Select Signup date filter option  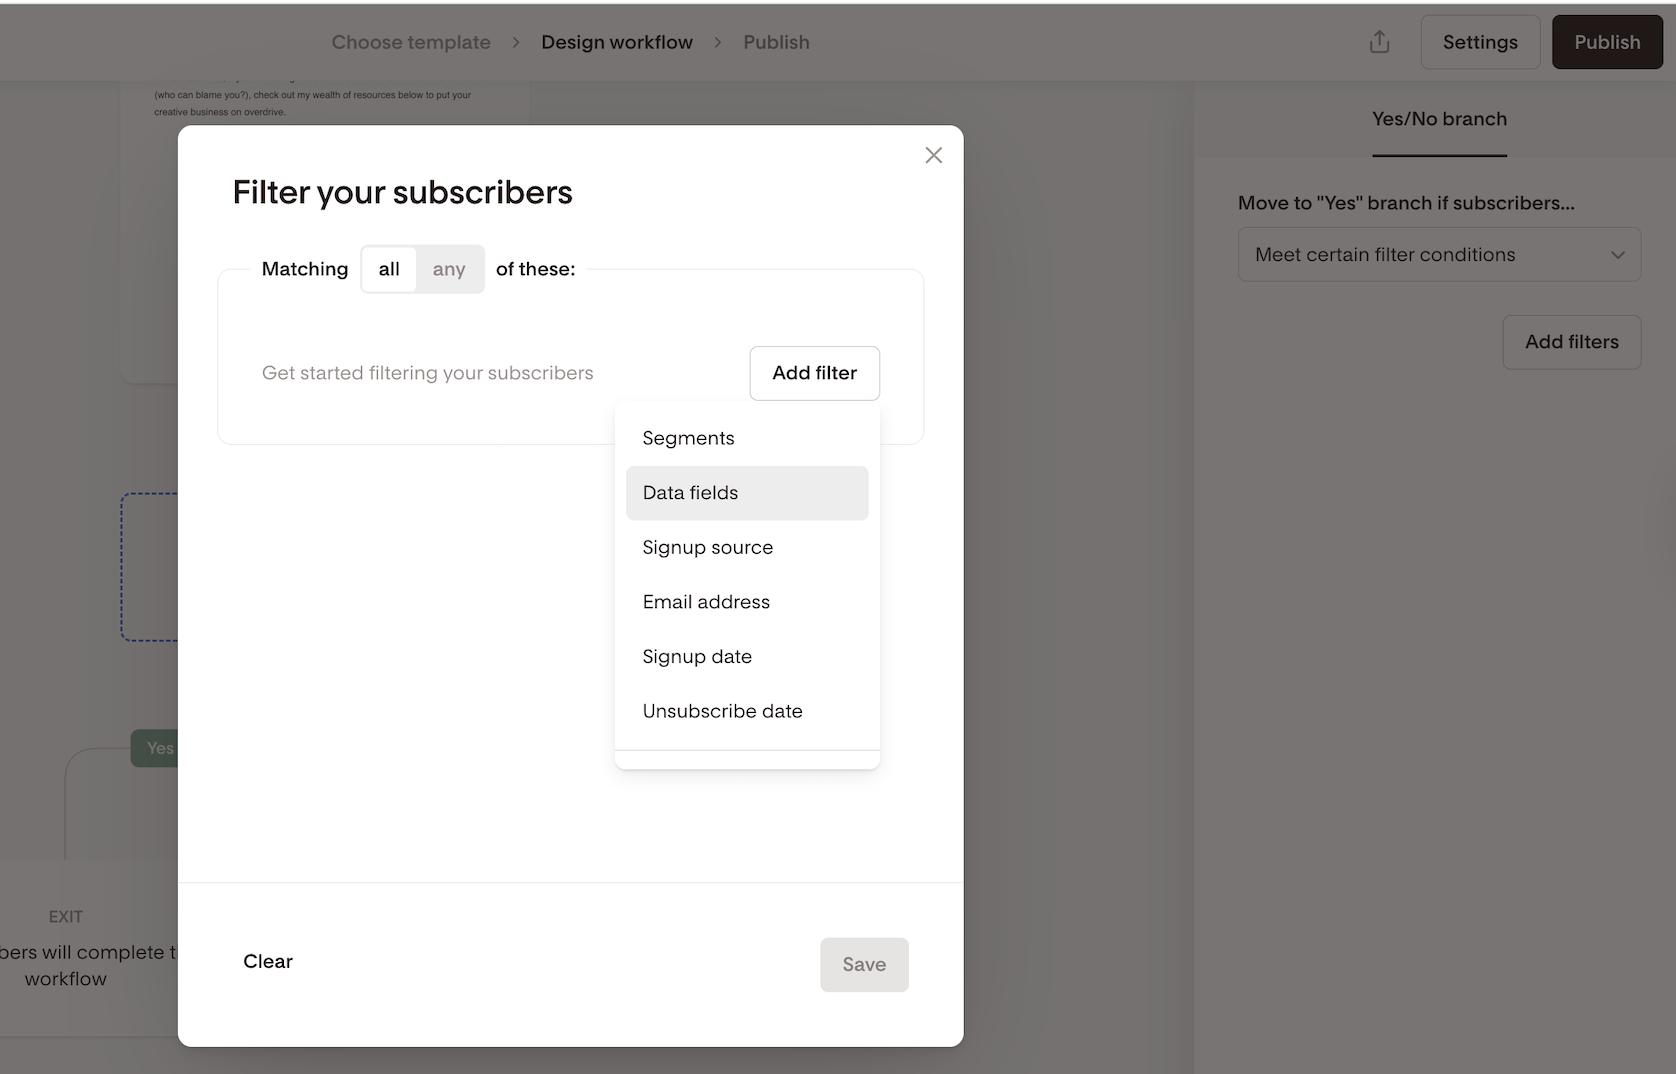697,657
